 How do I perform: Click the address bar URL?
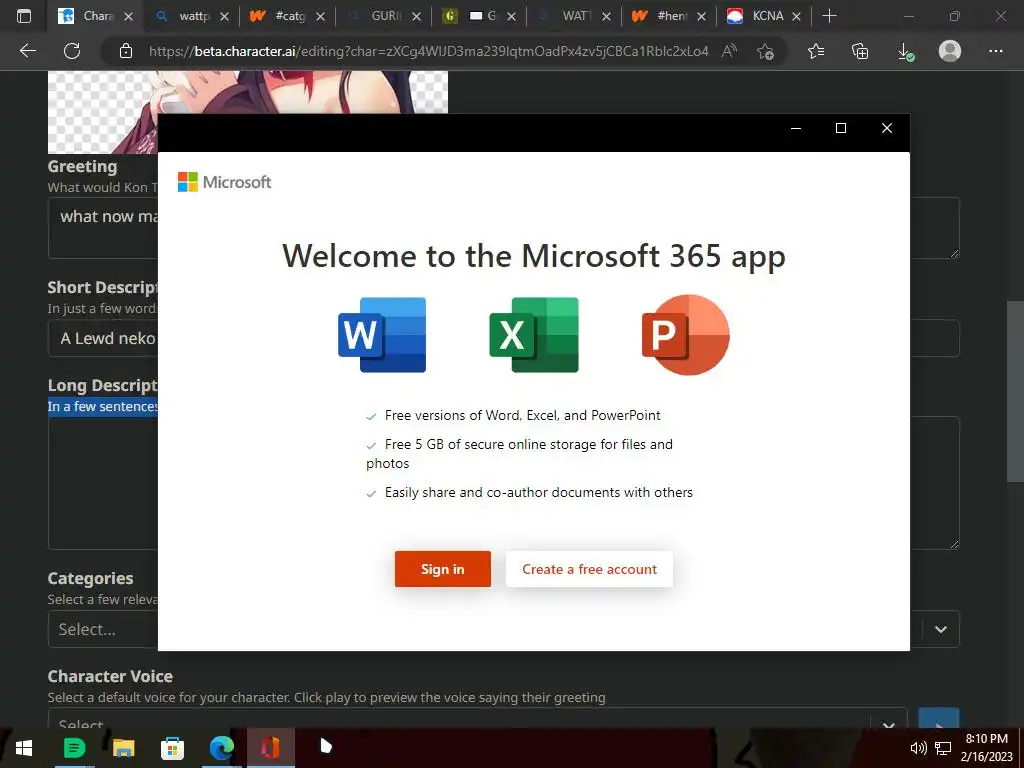click(428, 51)
